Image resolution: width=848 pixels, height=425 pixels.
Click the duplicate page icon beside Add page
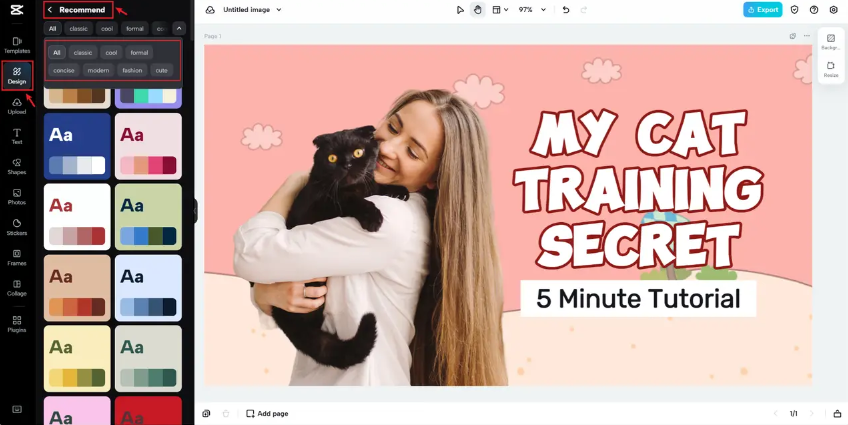[x=206, y=414]
